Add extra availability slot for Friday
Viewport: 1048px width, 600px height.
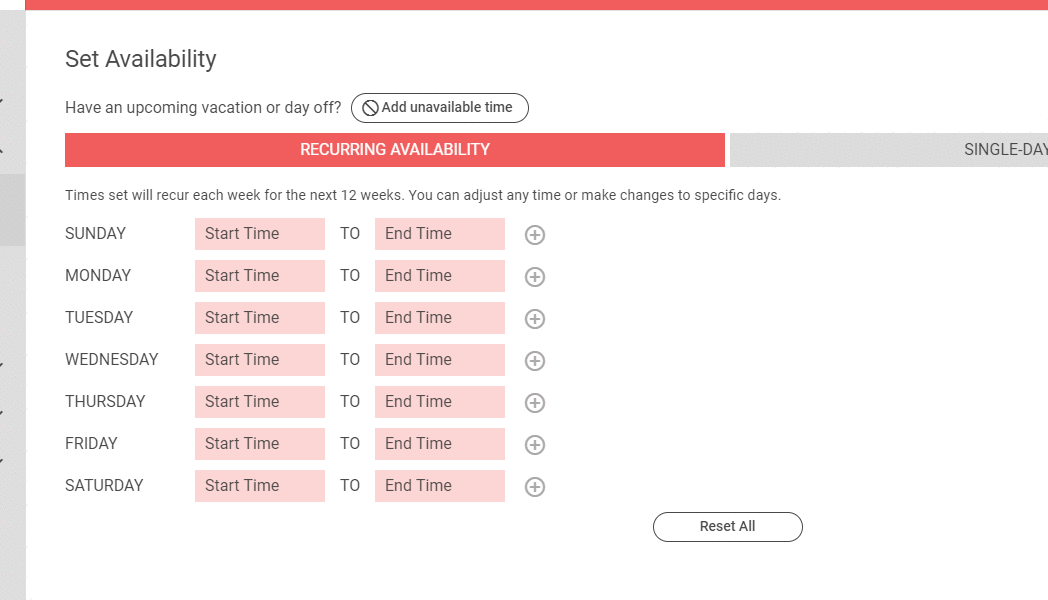535,445
